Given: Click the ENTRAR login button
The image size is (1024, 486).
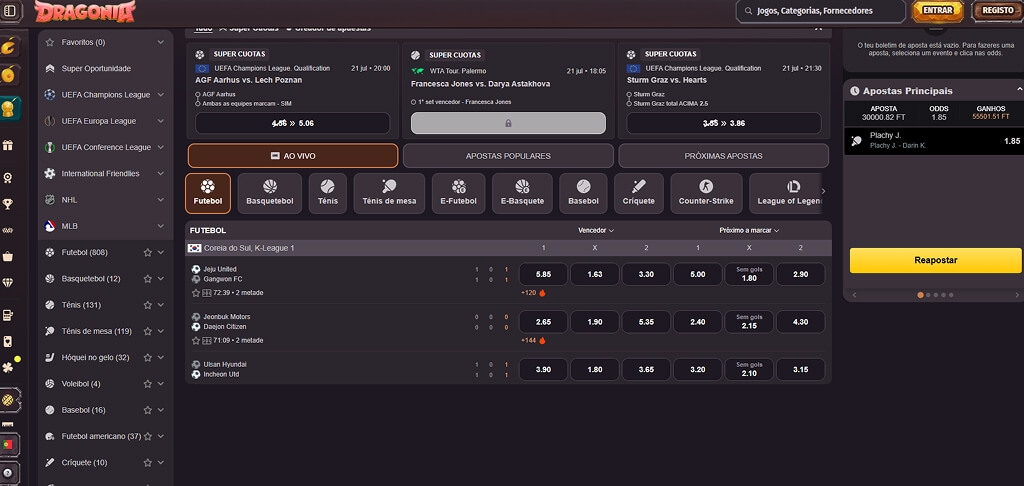Looking at the screenshot, I should click(937, 10).
